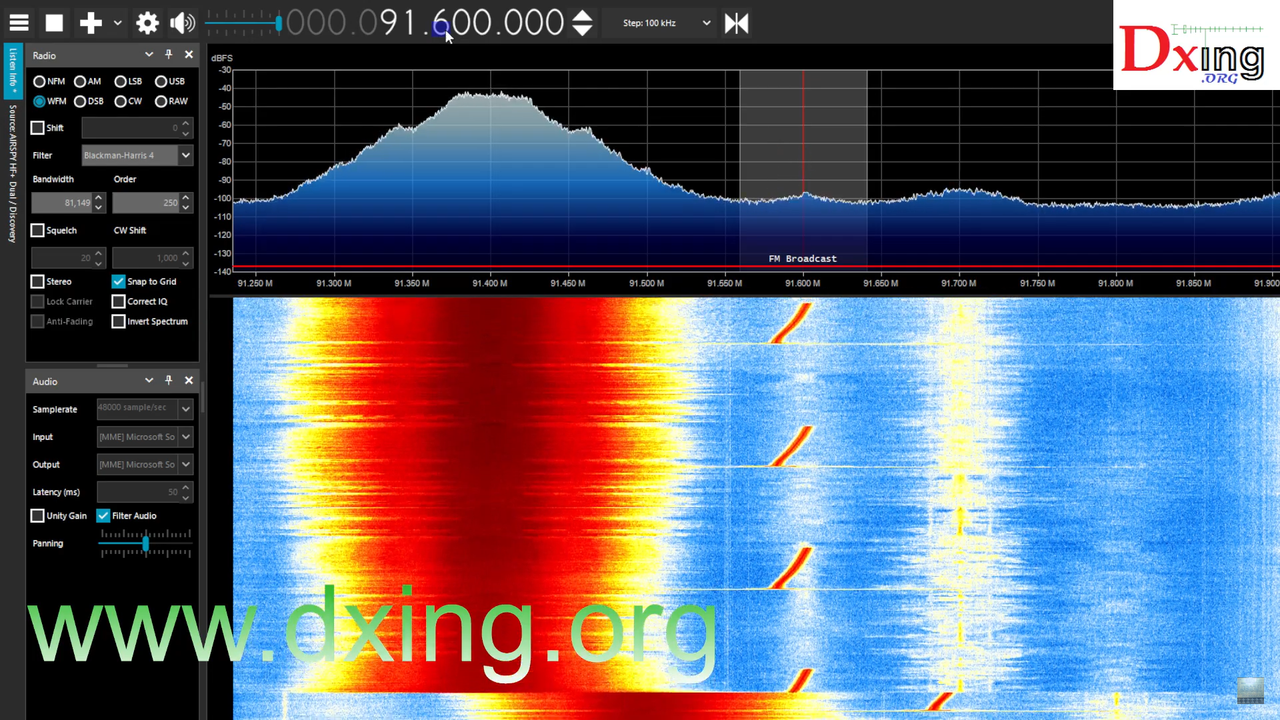This screenshot has width=1280, height=720.
Task: Pin the Radio panel
Action: pos(169,55)
